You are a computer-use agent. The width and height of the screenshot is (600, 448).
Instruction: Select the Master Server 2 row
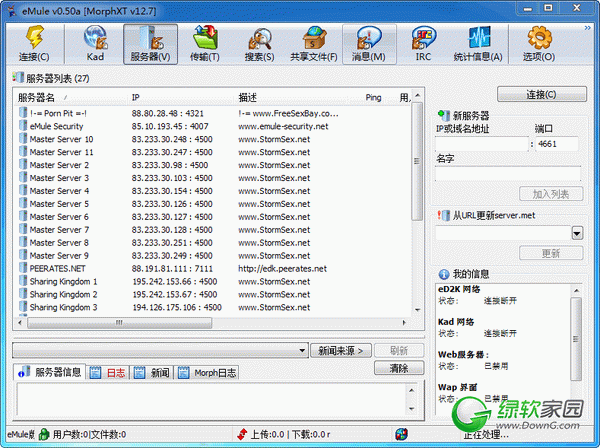(x=212, y=165)
